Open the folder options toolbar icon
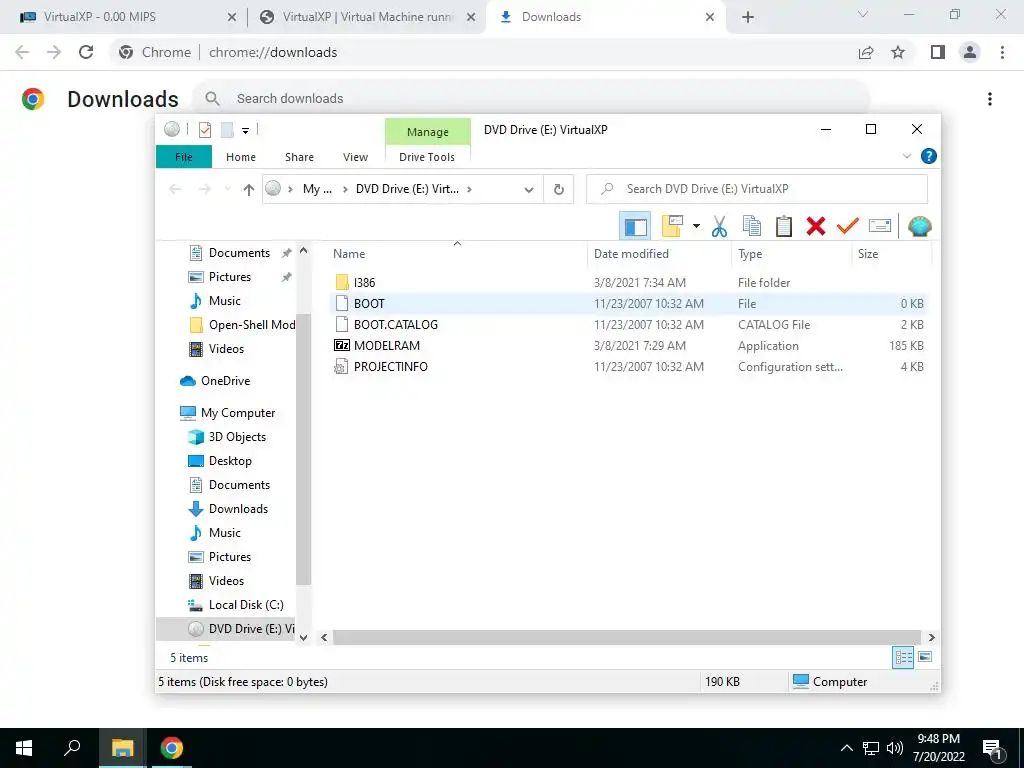Screen dimensions: 1024x768 (672, 227)
